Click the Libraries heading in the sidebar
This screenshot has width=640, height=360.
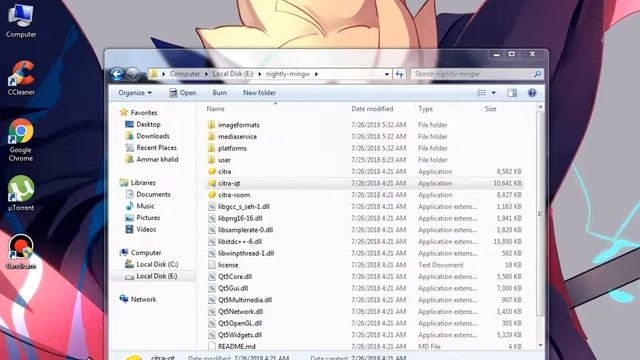[x=138, y=183]
